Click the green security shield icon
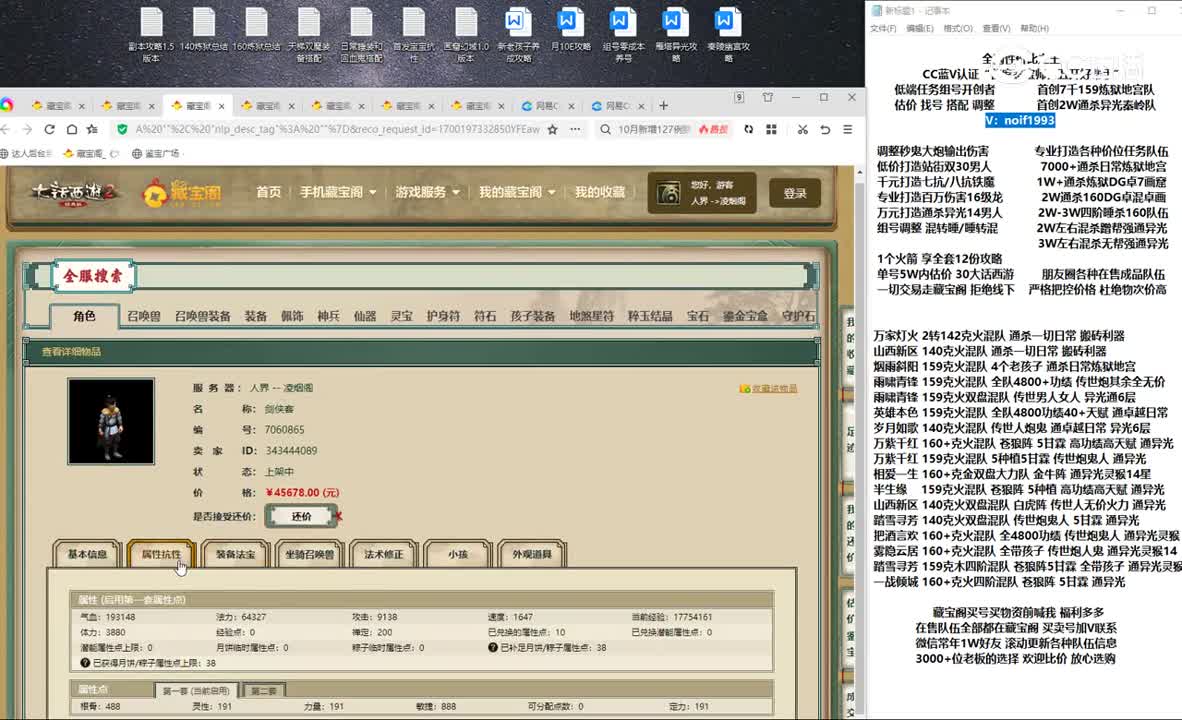This screenshot has width=1182, height=720. [x=122, y=130]
